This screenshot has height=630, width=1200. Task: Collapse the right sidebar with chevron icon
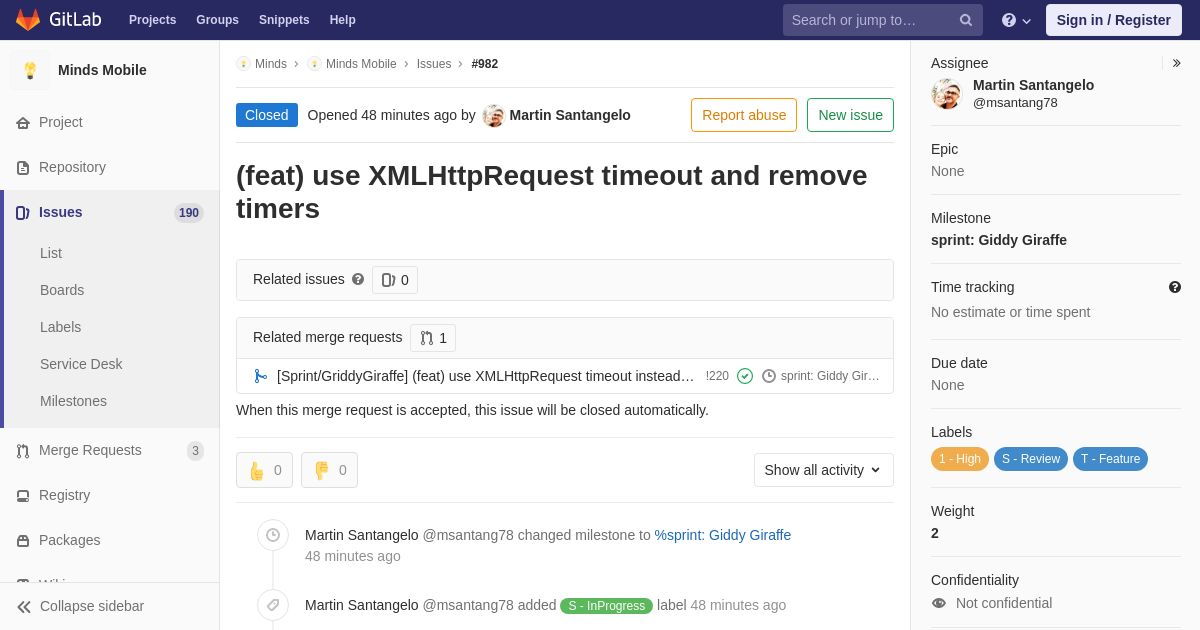(1176, 63)
